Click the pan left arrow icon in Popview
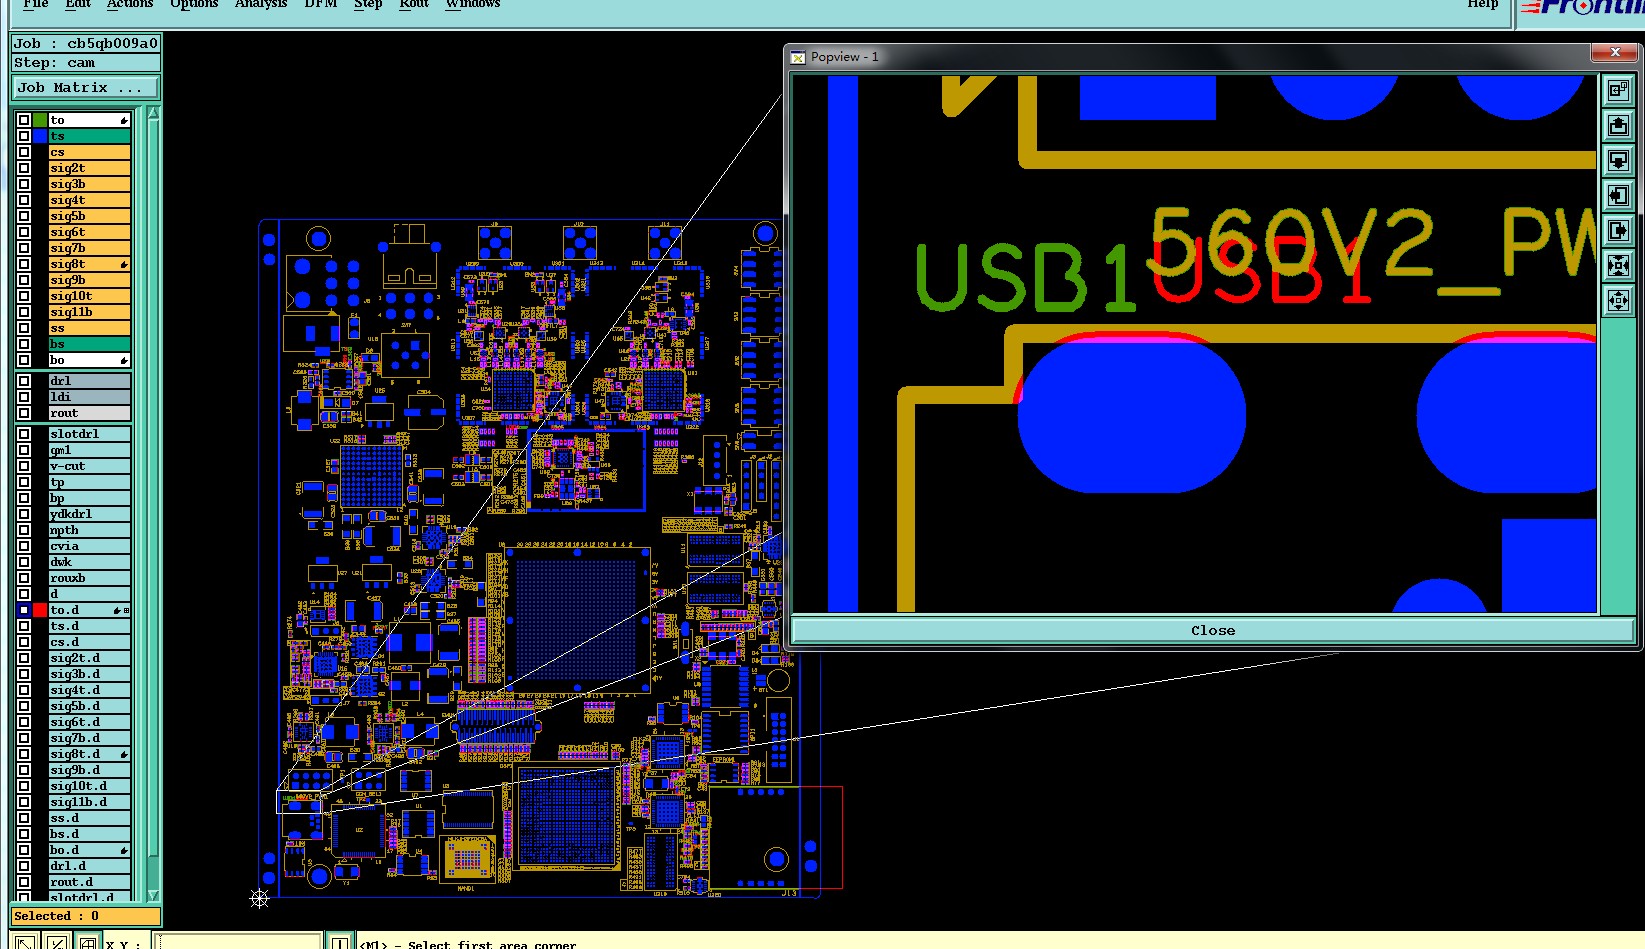Viewport: 1645px width, 949px height. (1618, 196)
